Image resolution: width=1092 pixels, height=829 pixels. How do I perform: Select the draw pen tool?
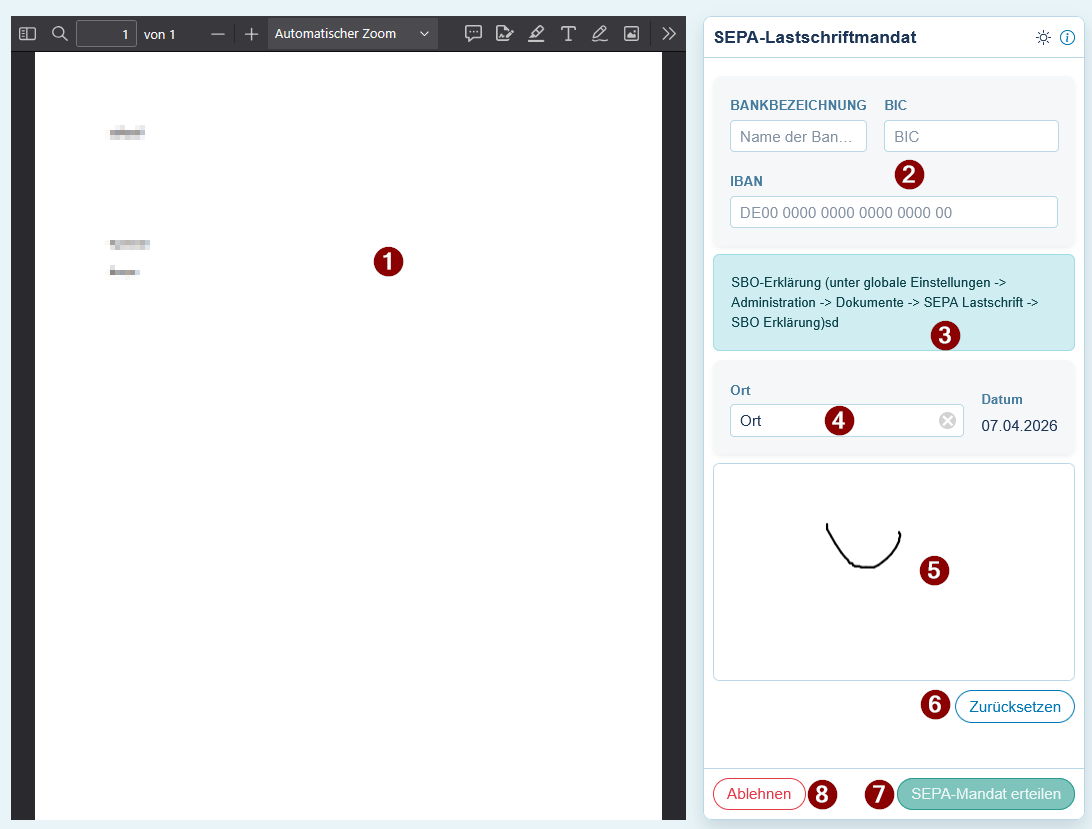point(600,33)
